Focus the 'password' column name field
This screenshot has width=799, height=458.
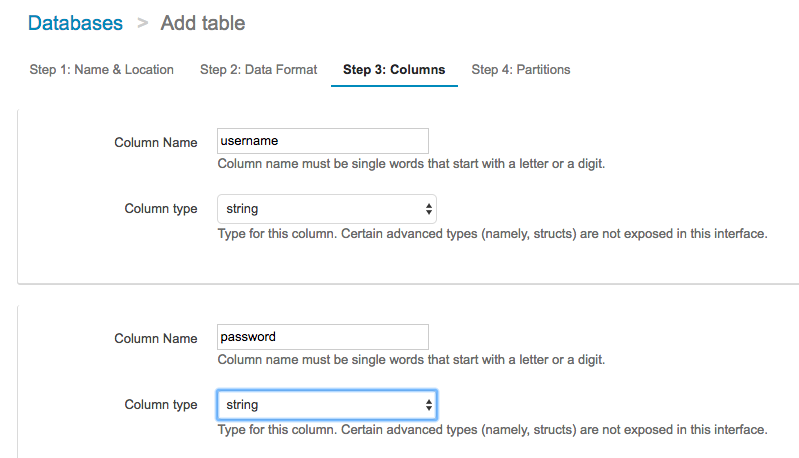point(322,337)
